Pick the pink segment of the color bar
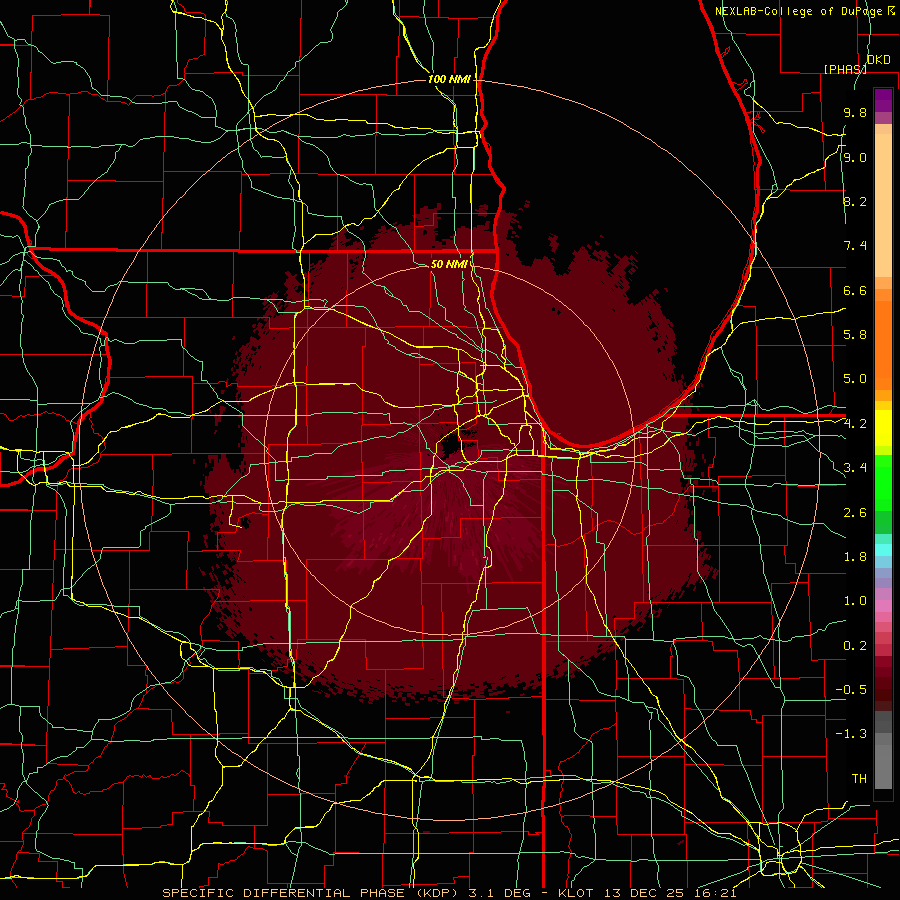Viewport: 900px width, 900px height. click(883, 606)
